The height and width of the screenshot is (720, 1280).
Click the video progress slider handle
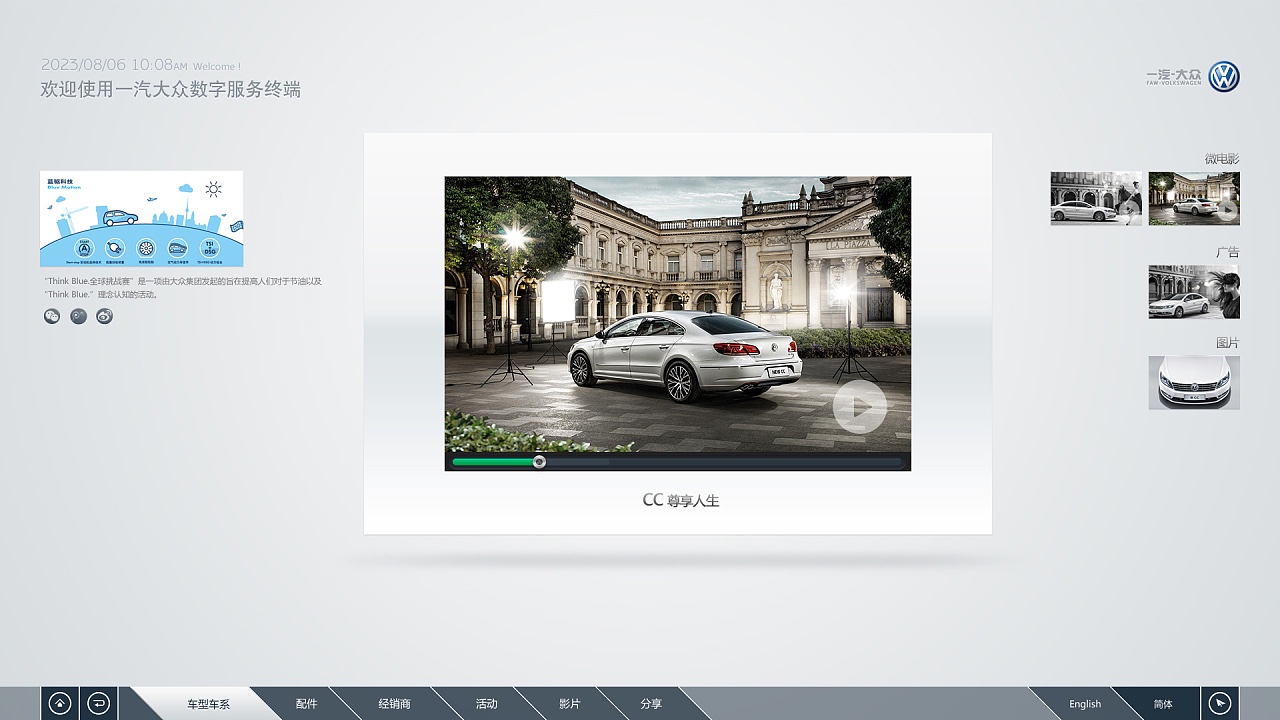[540, 462]
